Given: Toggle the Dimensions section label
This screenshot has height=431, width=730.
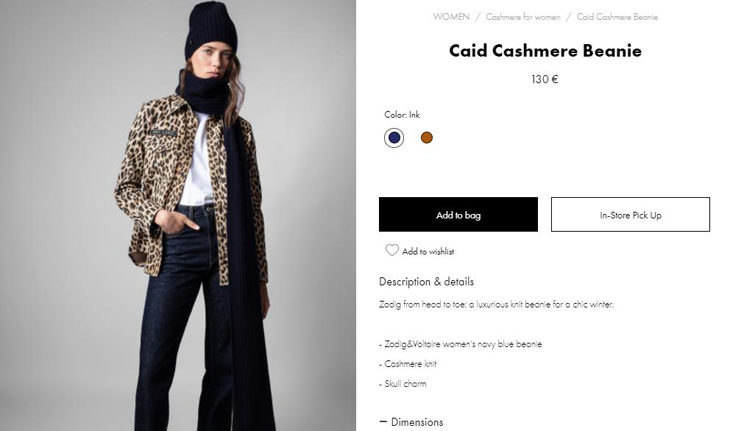Looking at the screenshot, I should tap(417, 422).
